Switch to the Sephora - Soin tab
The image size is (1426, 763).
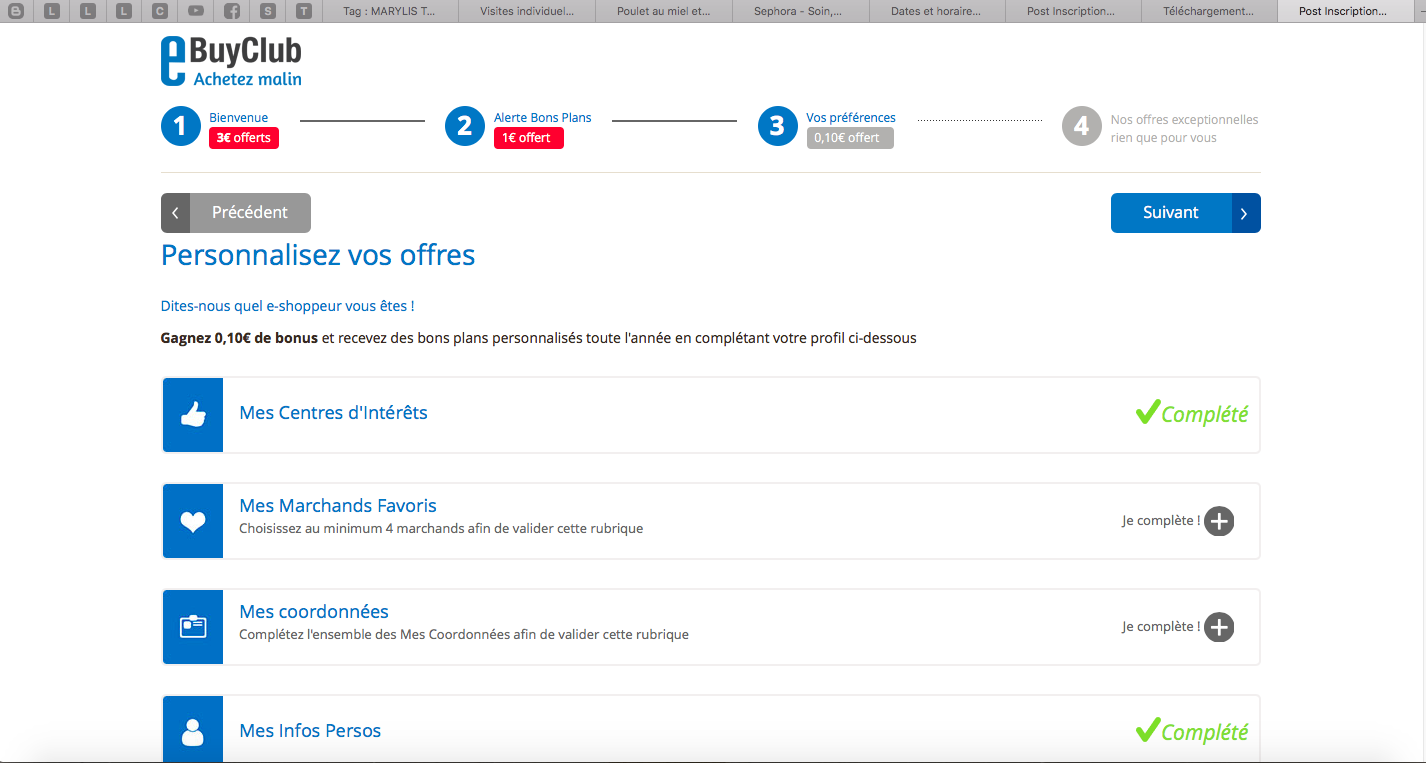coord(799,11)
